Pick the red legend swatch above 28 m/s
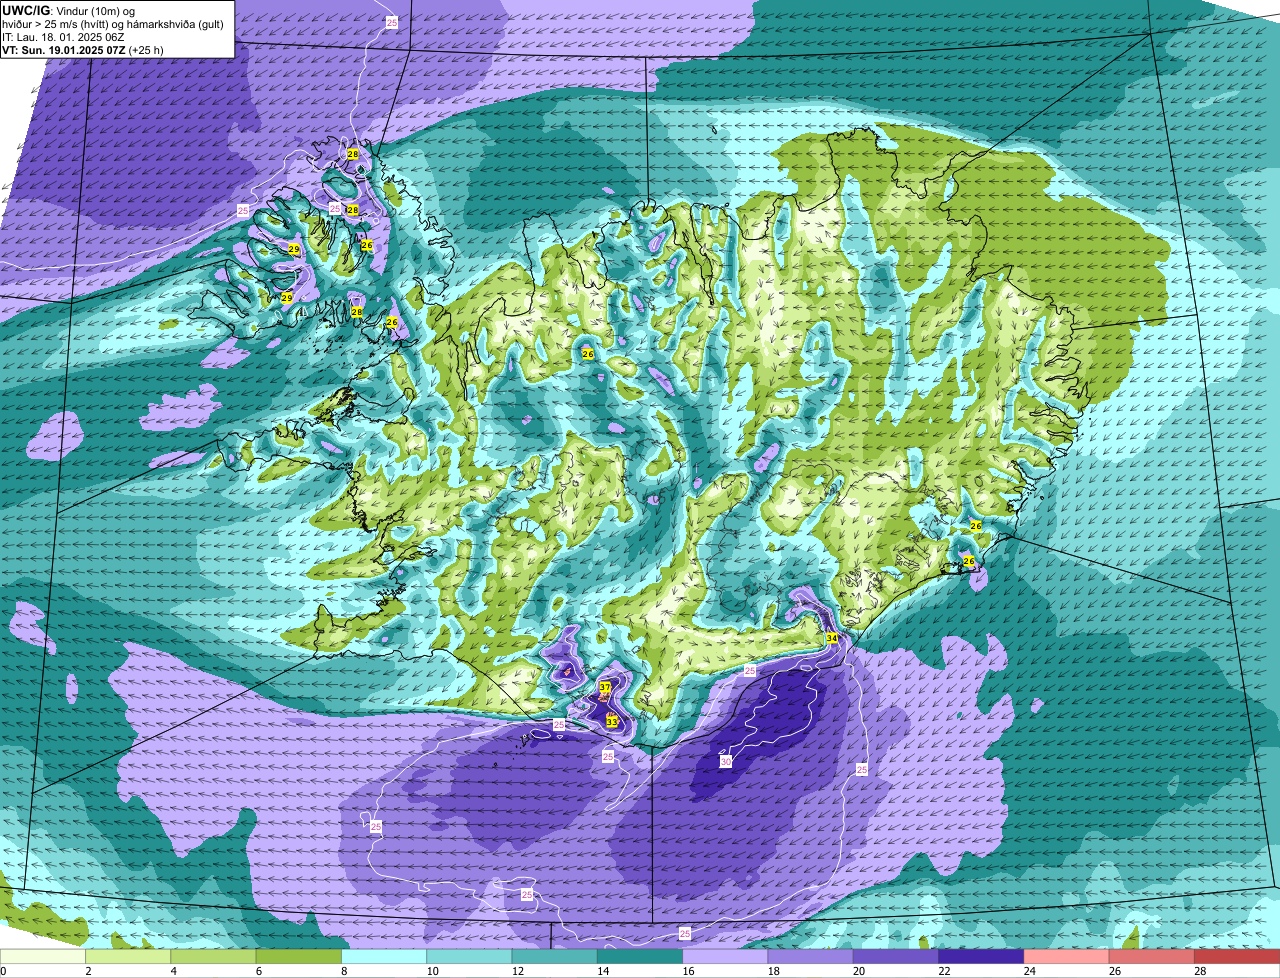 point(1237,956)
